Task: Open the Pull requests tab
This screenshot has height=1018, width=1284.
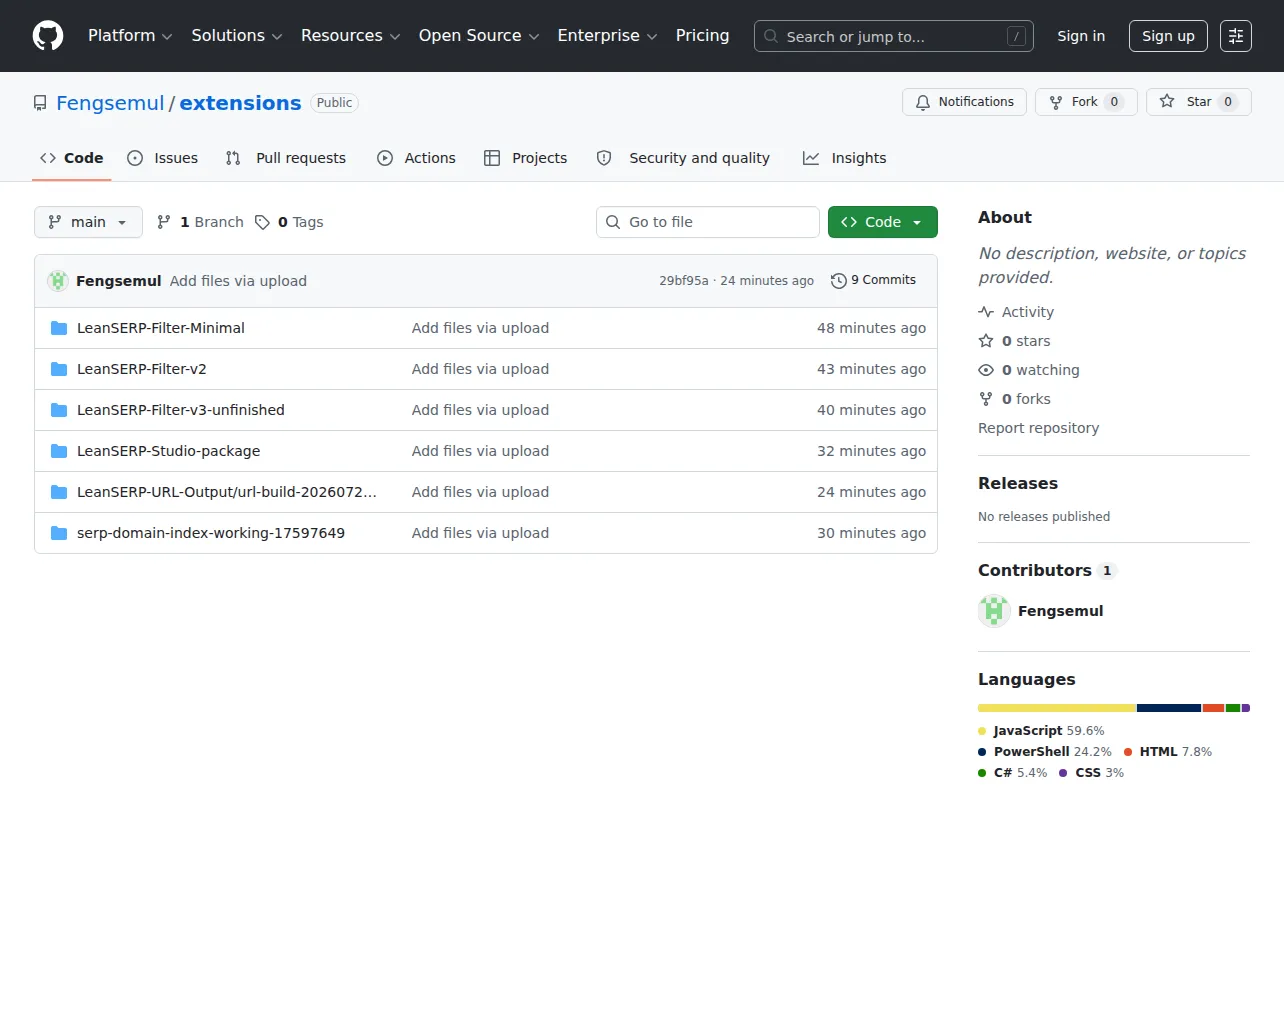Action: (286, 158)
